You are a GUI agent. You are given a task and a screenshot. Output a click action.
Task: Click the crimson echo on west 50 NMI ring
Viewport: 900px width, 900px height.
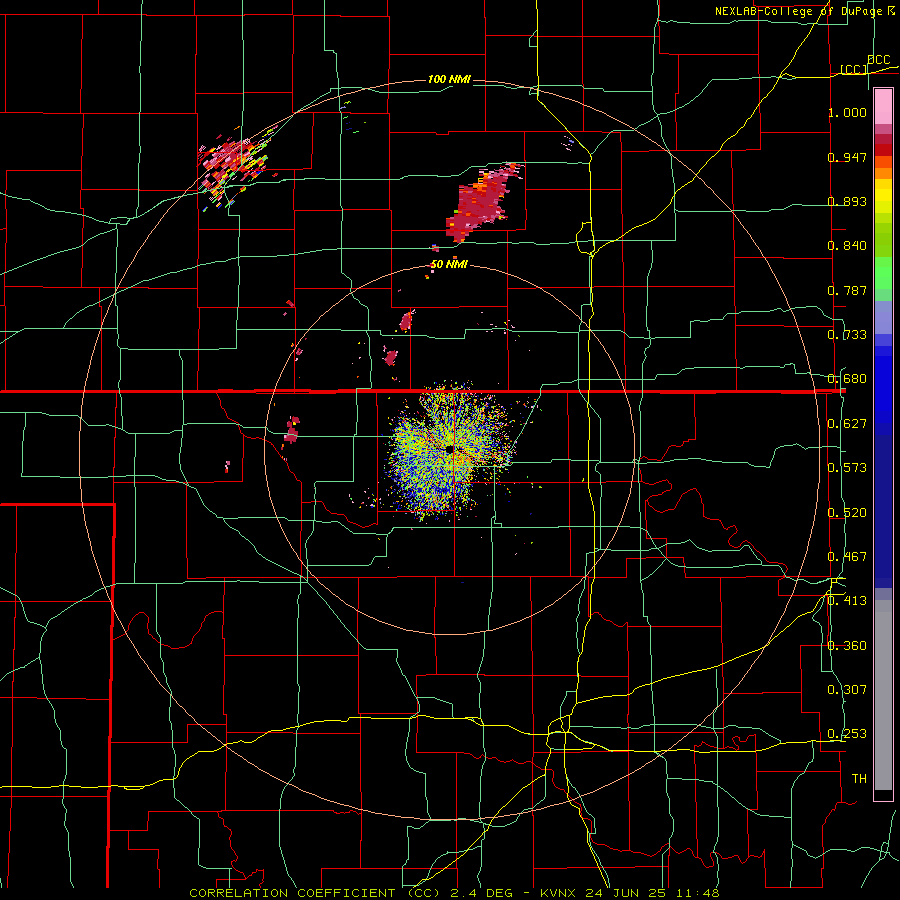tap(292, 429)
